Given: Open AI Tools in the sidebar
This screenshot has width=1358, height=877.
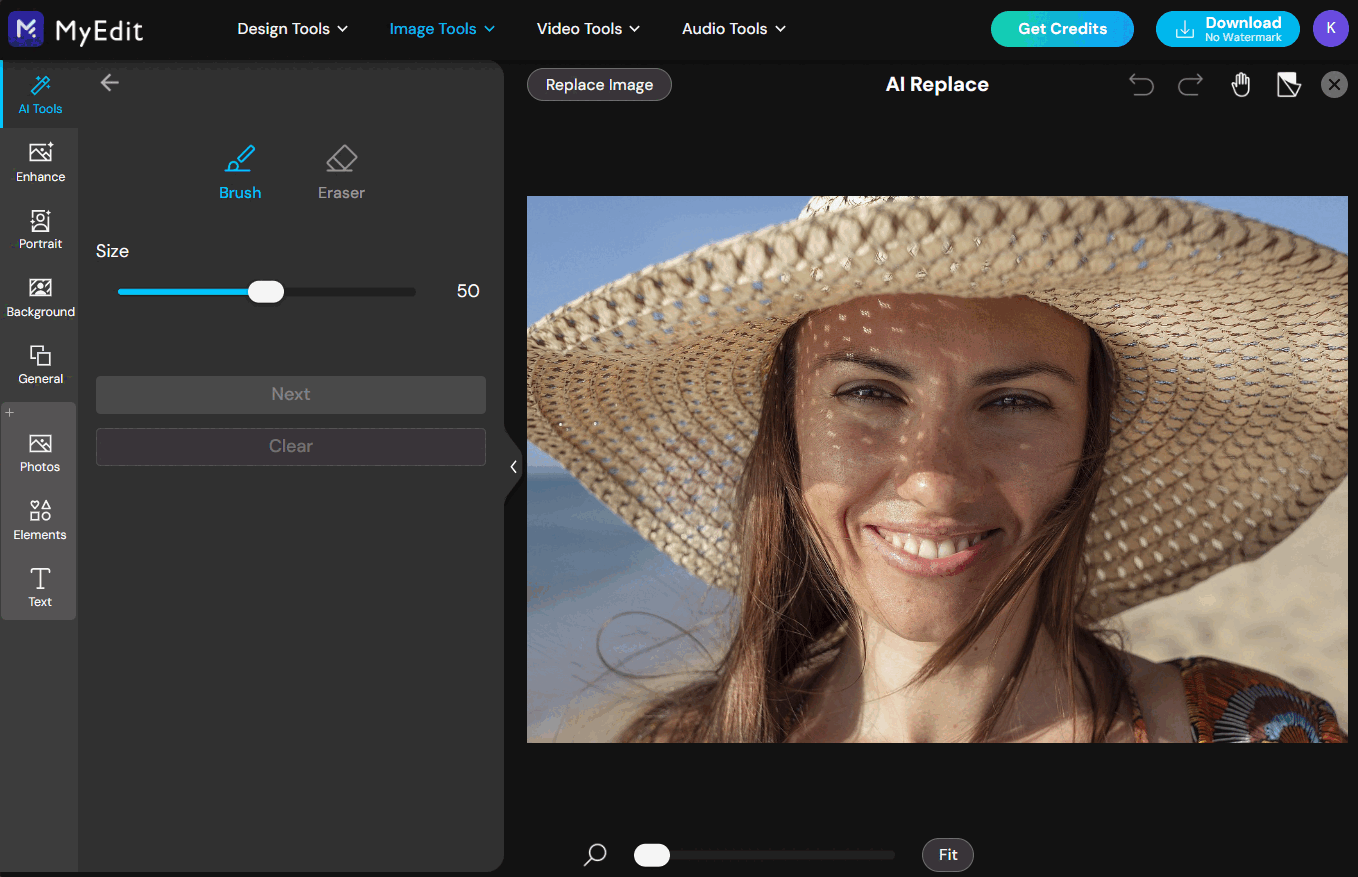Looking at the screenshot, I should pyautogui.click(x=40, y=94).
